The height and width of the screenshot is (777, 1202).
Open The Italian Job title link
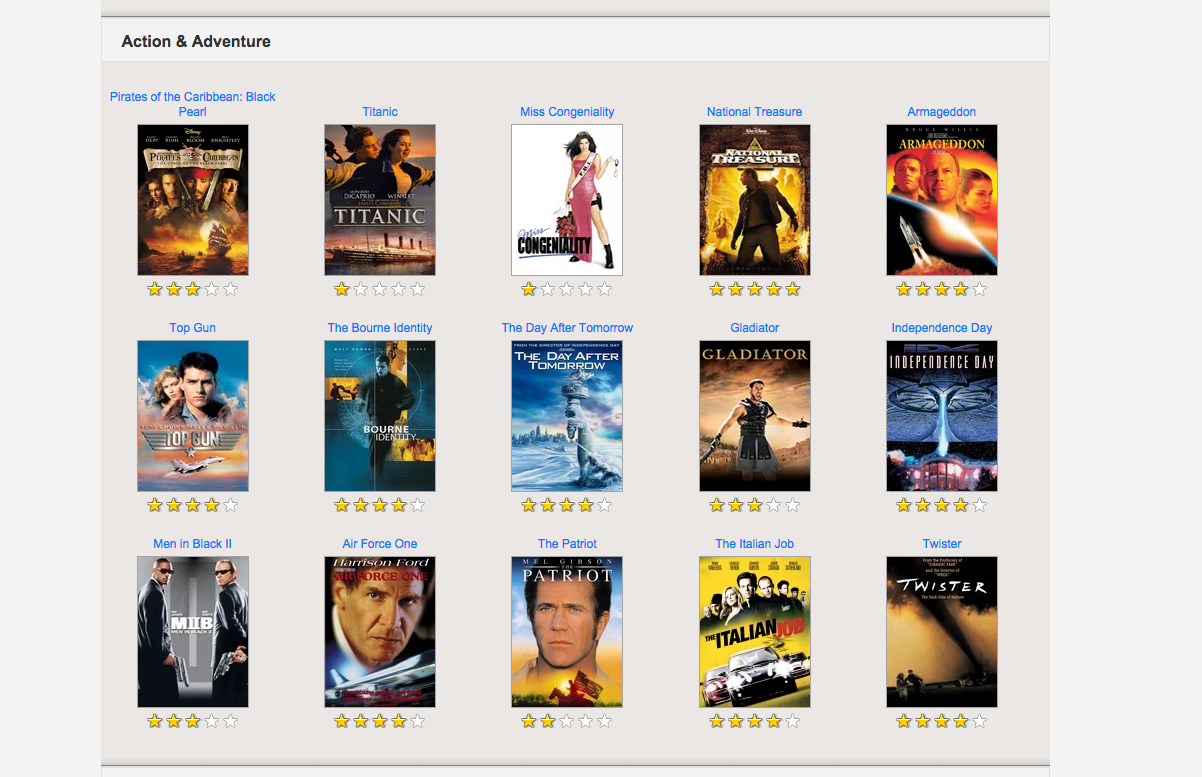pyautogui.click(x=754, y=544)
